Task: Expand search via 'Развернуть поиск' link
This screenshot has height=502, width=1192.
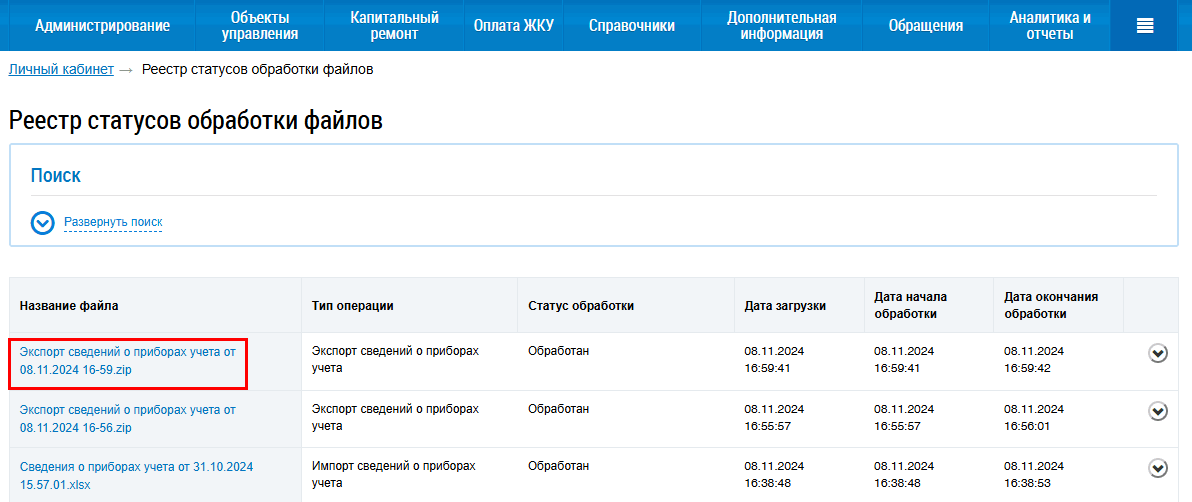Action: 113,222
